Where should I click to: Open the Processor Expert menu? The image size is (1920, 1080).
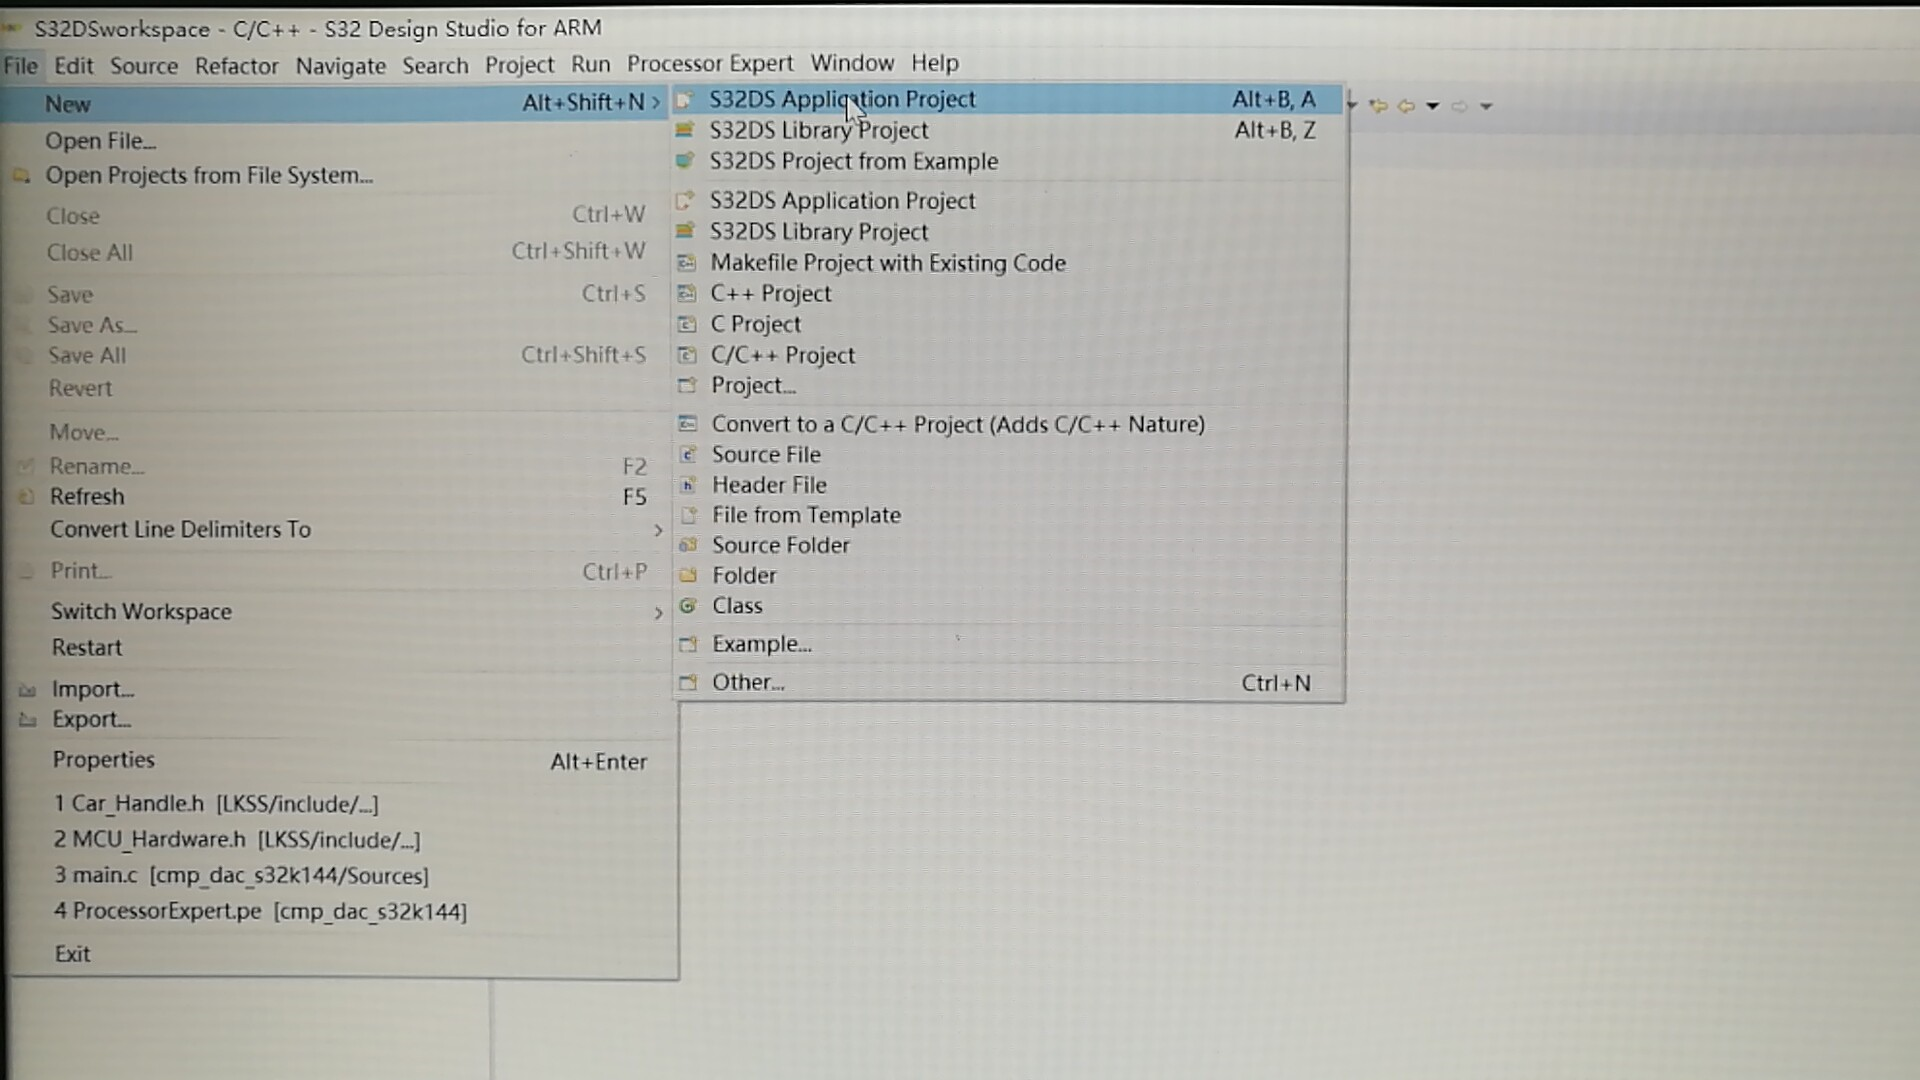pos(709,64)
